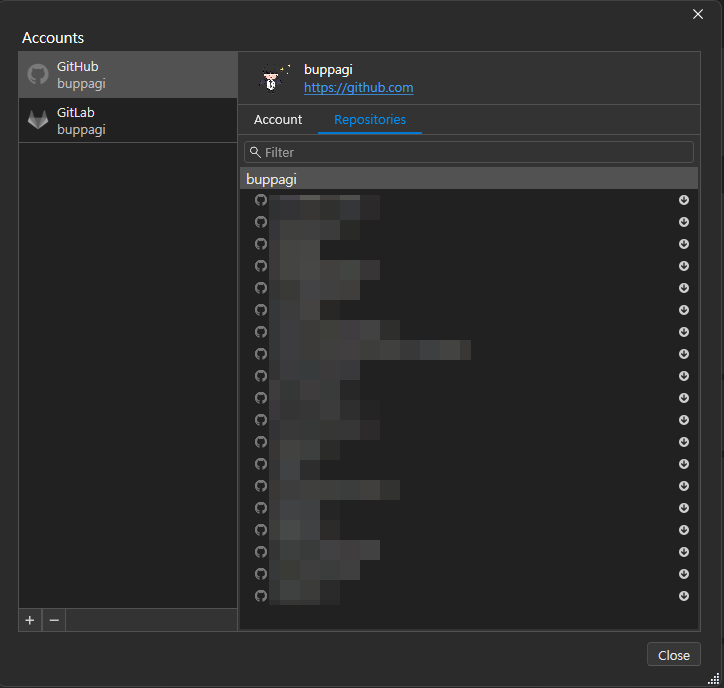Click the GitHub icon of the first repository row

coord(261,200)
